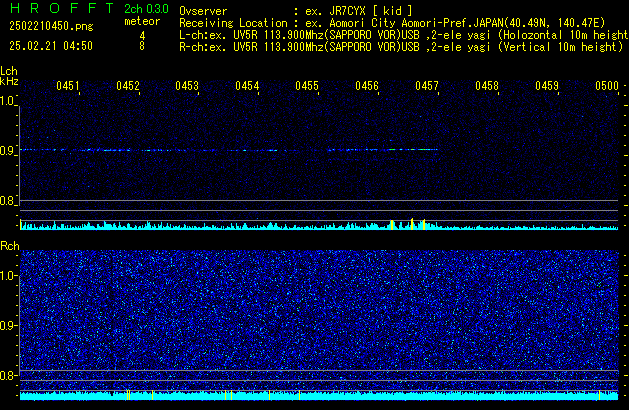This screenshot has width=629, height=410.
Task: Click the 'Lch' channel label
Action: (9, 71)
